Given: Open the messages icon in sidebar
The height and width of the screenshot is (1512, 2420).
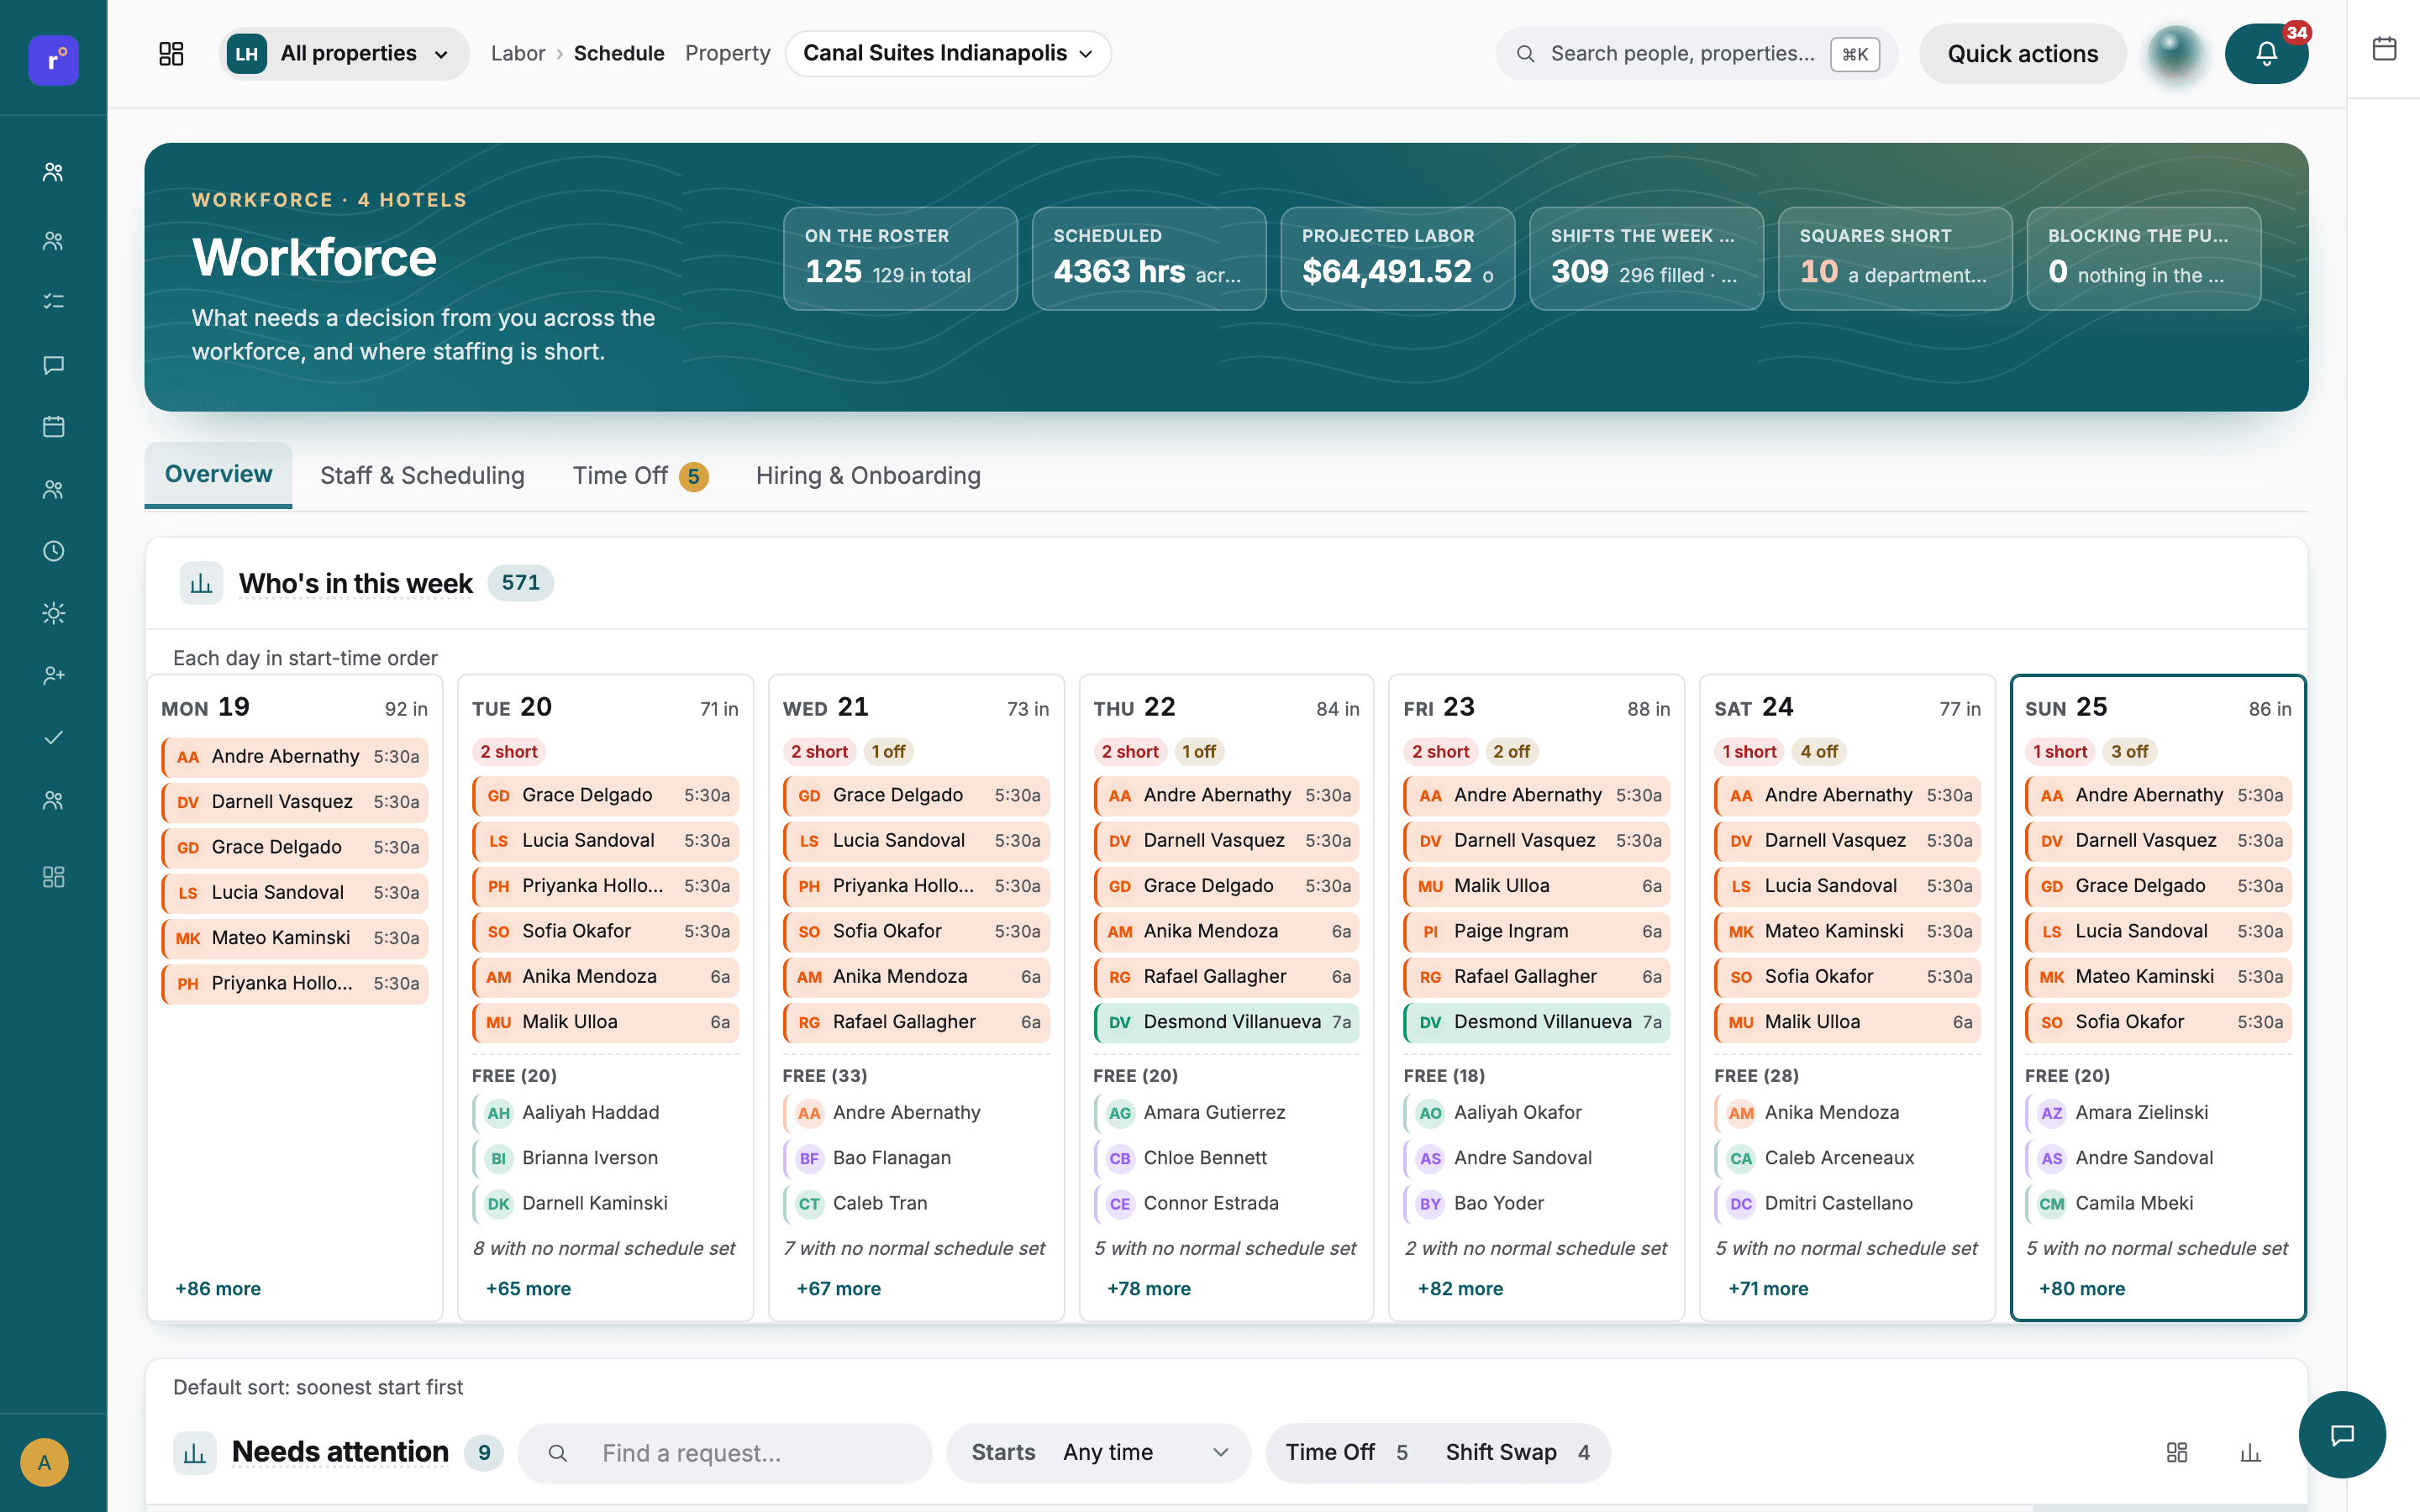Looking at the screenshot, I should 54,365.
